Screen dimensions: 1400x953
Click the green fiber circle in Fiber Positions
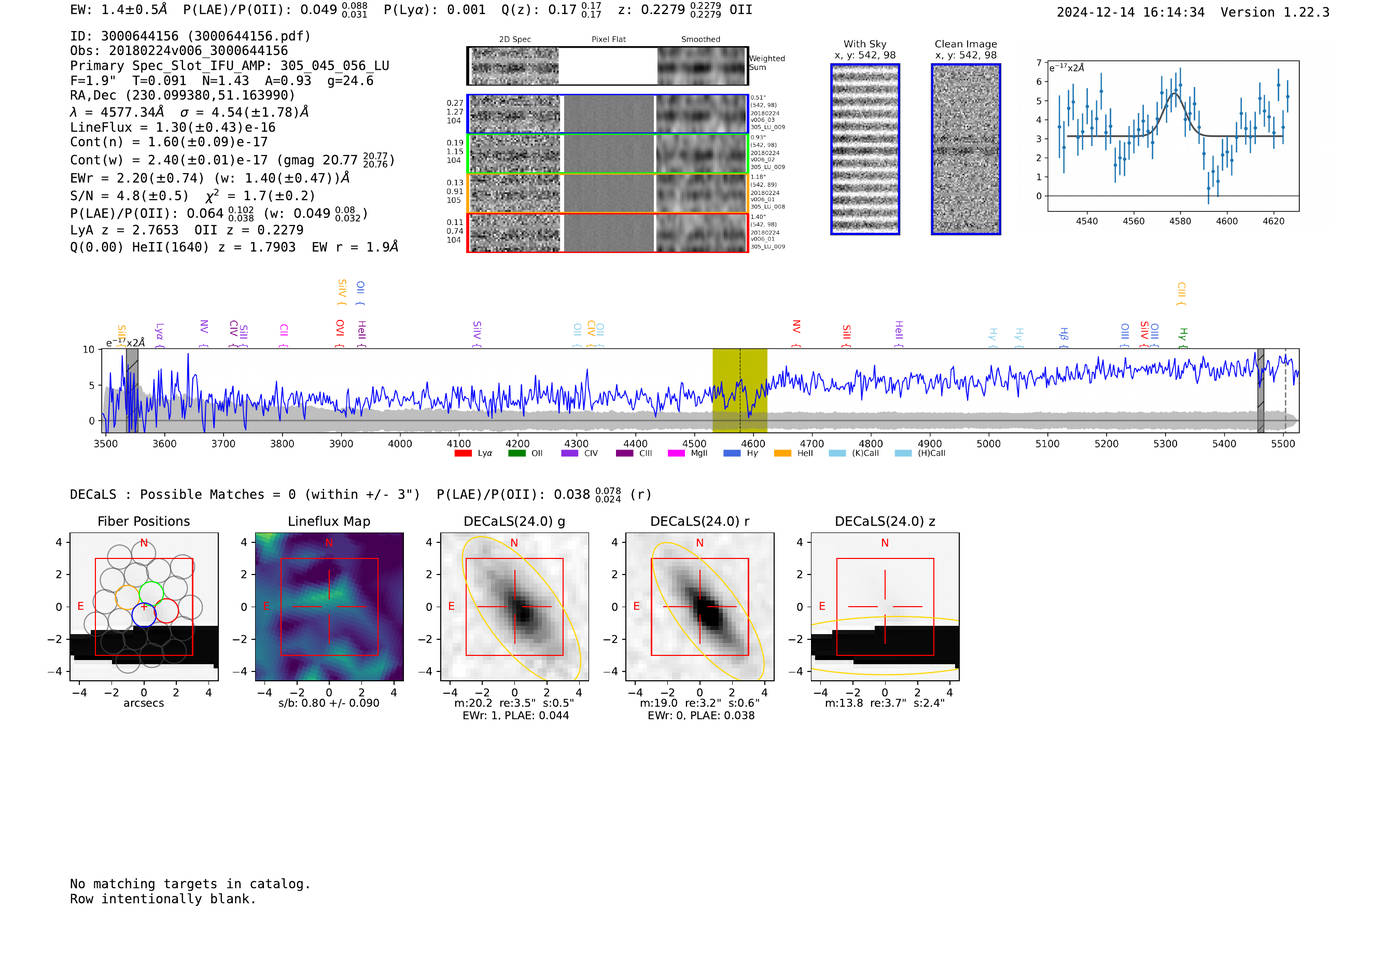[151, 593]
